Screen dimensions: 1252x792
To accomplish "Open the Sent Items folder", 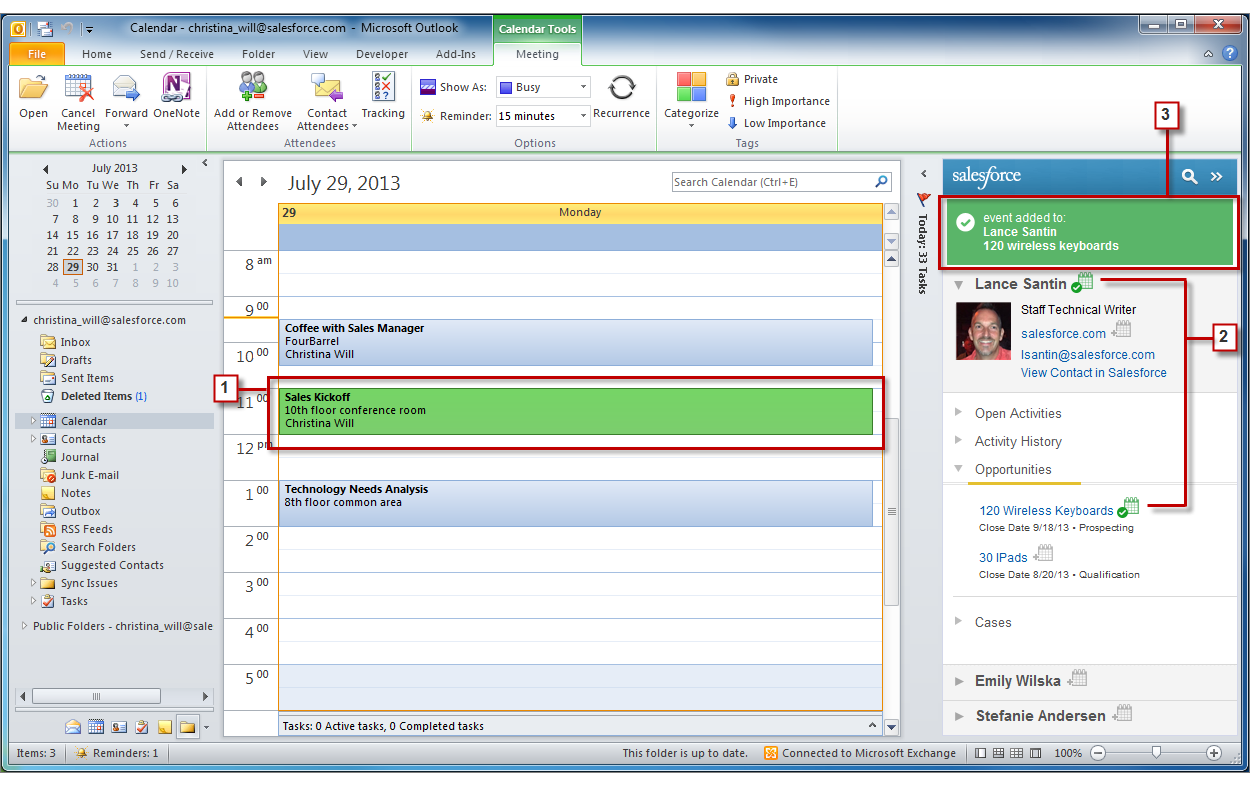I will coord(87,378).
